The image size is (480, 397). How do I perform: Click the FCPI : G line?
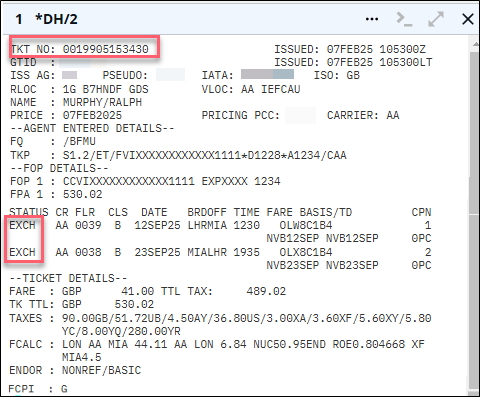pyautogui.click(x=38, y=389)
